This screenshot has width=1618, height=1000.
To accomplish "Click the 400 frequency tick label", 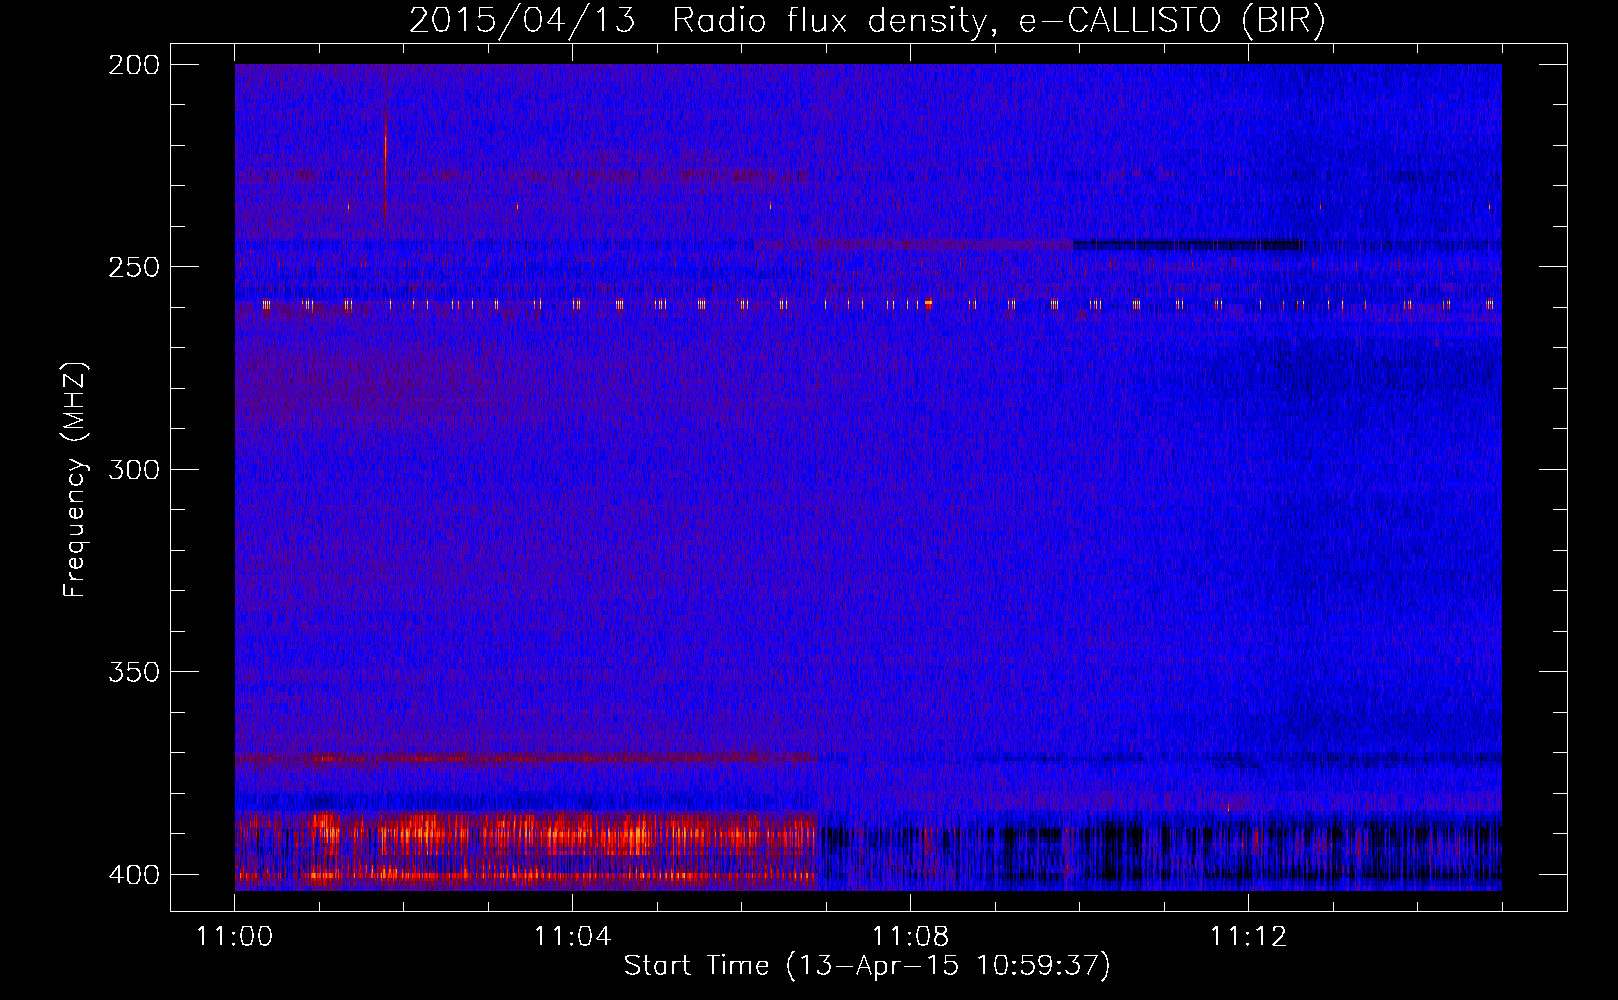I will pos(133,874).
